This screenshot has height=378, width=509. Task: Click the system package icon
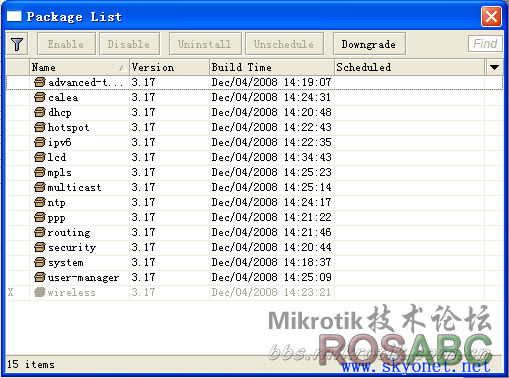40,262
